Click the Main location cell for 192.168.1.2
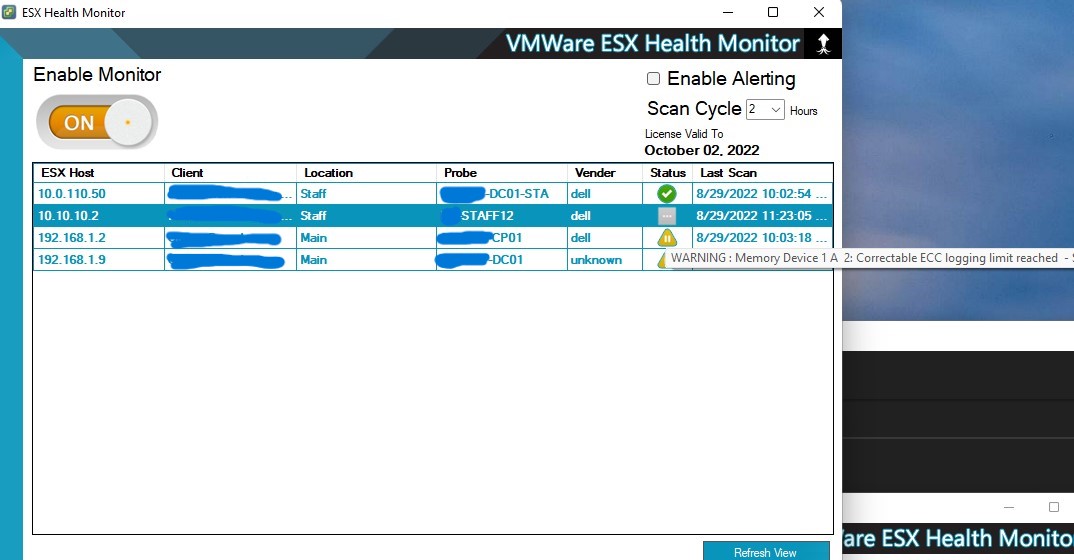Image resolution: width=1074 pixels, height=560 pixels. pos(366,238)
